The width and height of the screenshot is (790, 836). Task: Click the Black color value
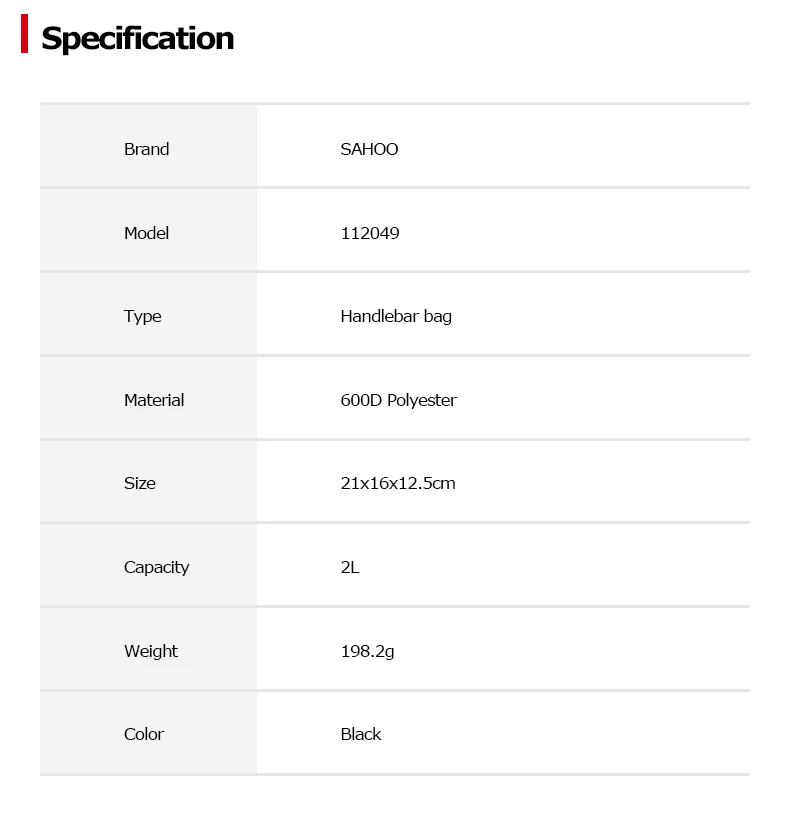pos(361,734)
